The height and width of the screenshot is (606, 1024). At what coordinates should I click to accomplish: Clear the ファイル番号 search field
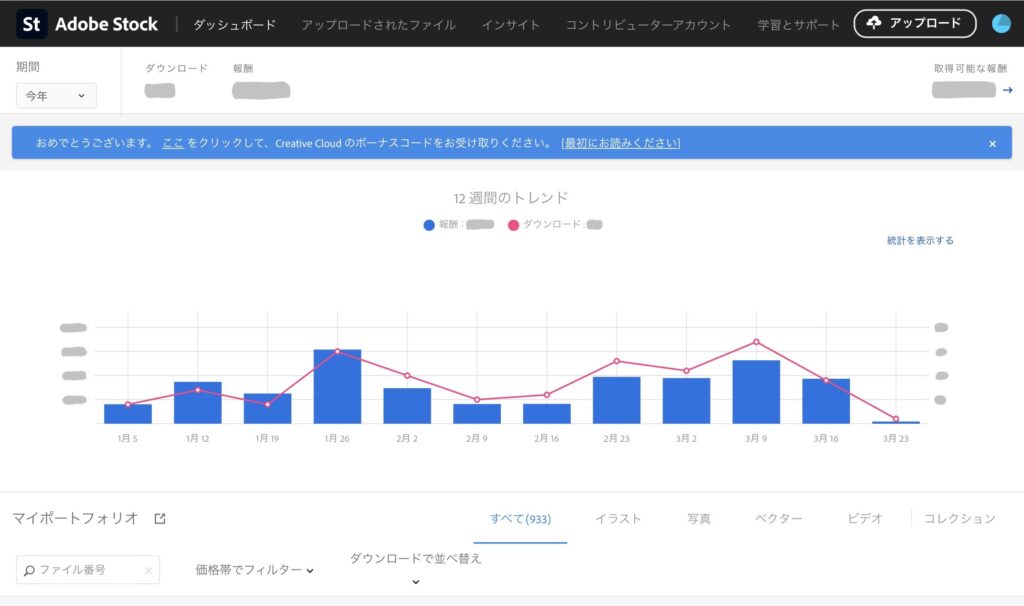[148, 571]
